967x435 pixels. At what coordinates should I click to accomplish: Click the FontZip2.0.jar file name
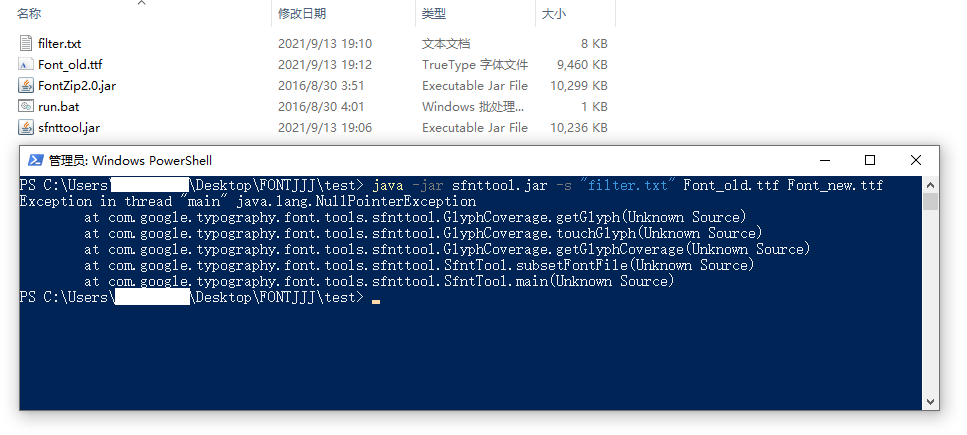click(x=76, y=86)
